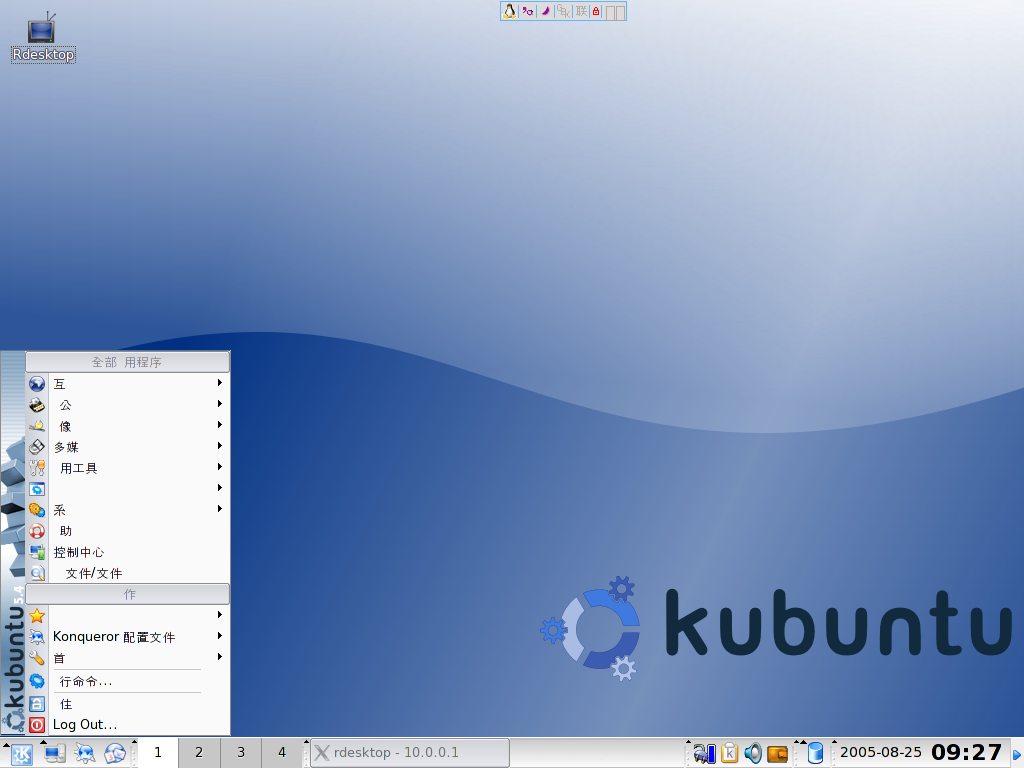Toggle the red lock icon in input bar
1024x768 pixels.
(596, 11)
